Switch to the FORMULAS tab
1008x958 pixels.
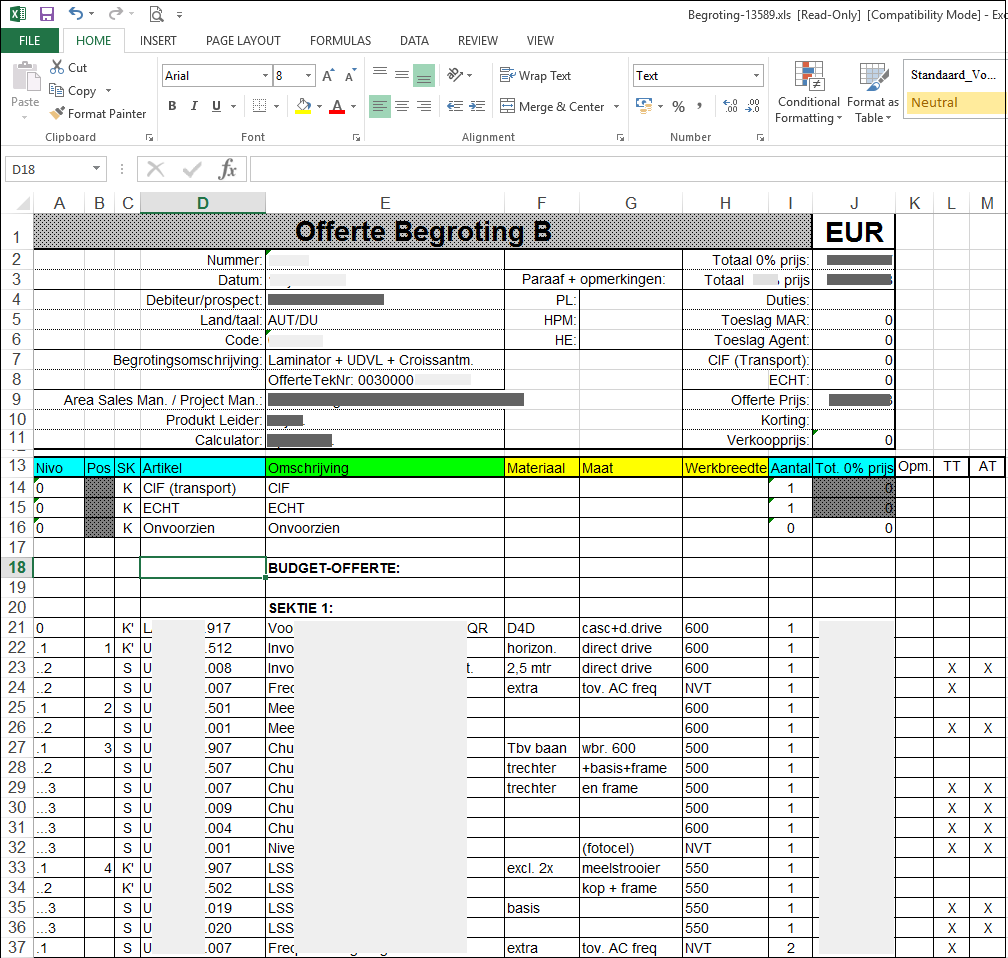(340, 41)
